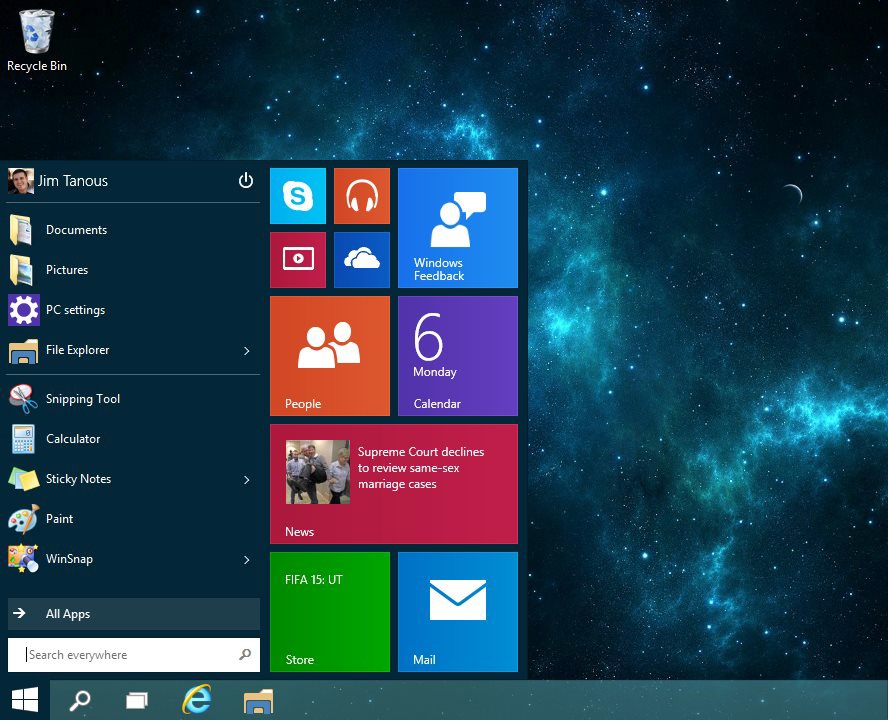Open the Calendar tile showing Monday 6

click(458, 356)
